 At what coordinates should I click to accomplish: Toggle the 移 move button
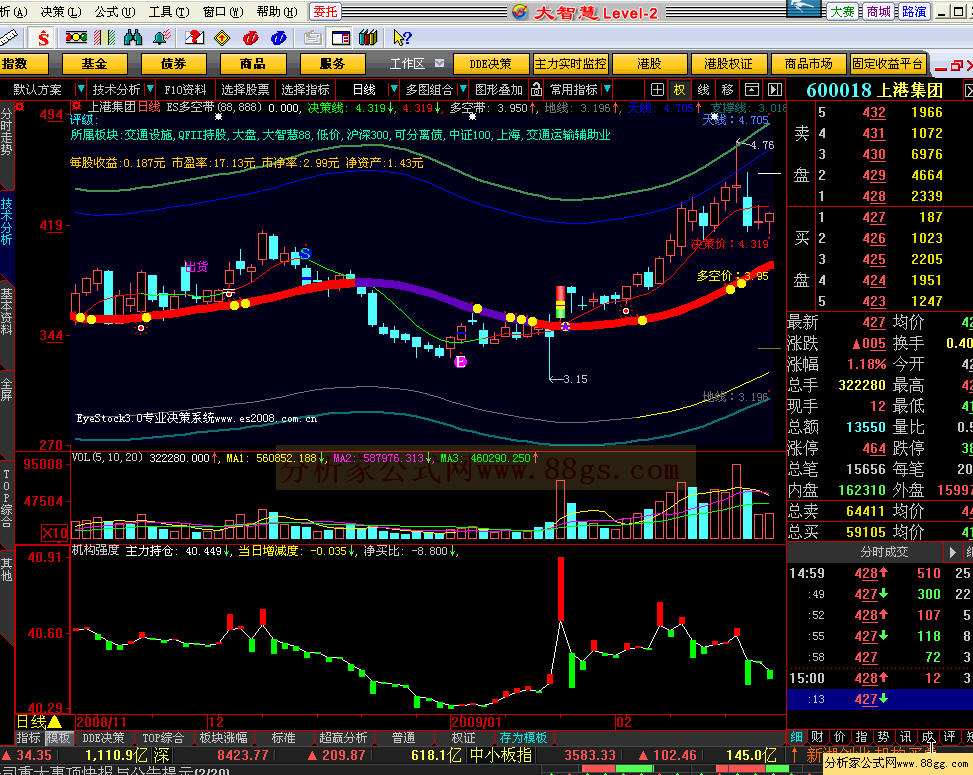pos(727,90)
